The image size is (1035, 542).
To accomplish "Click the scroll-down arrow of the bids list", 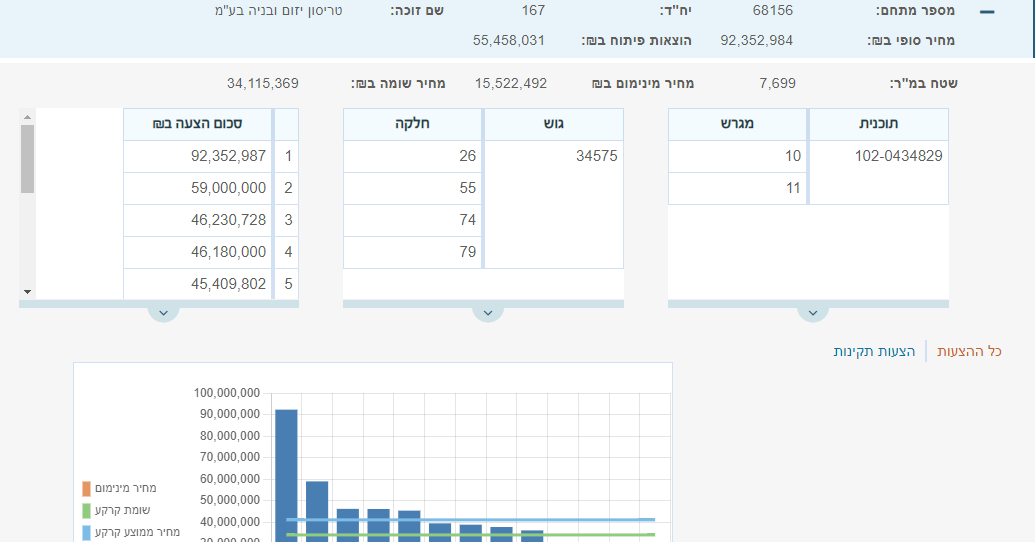I will (27, 291).
